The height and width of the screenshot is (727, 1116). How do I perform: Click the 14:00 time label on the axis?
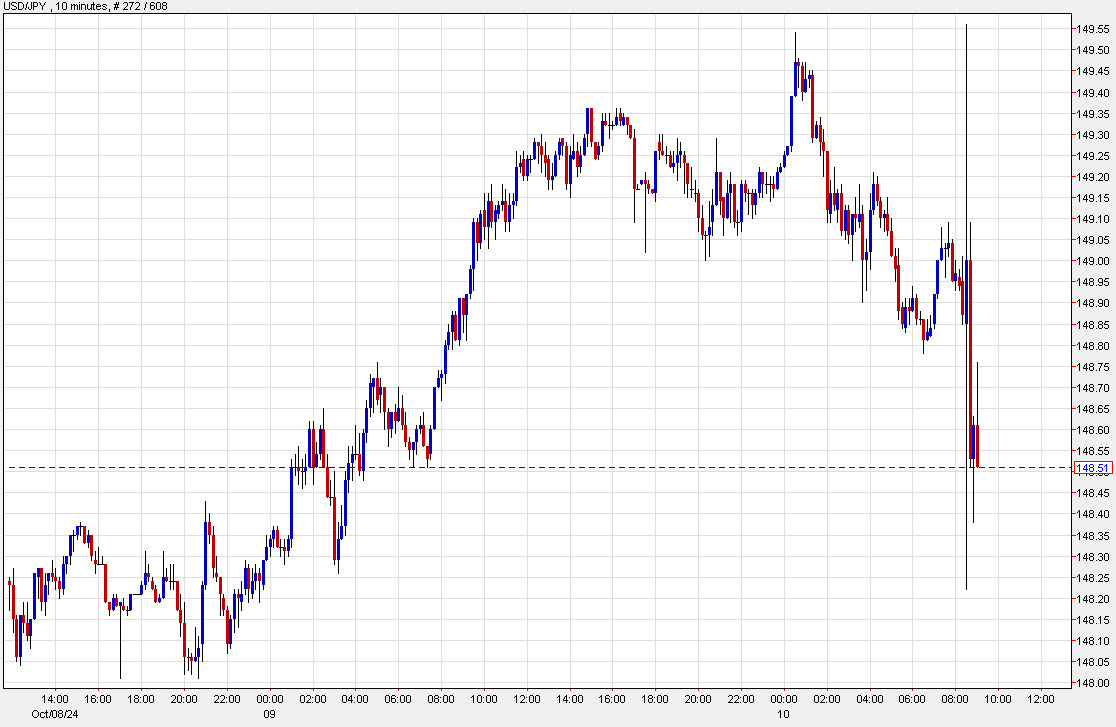(58, 700)
